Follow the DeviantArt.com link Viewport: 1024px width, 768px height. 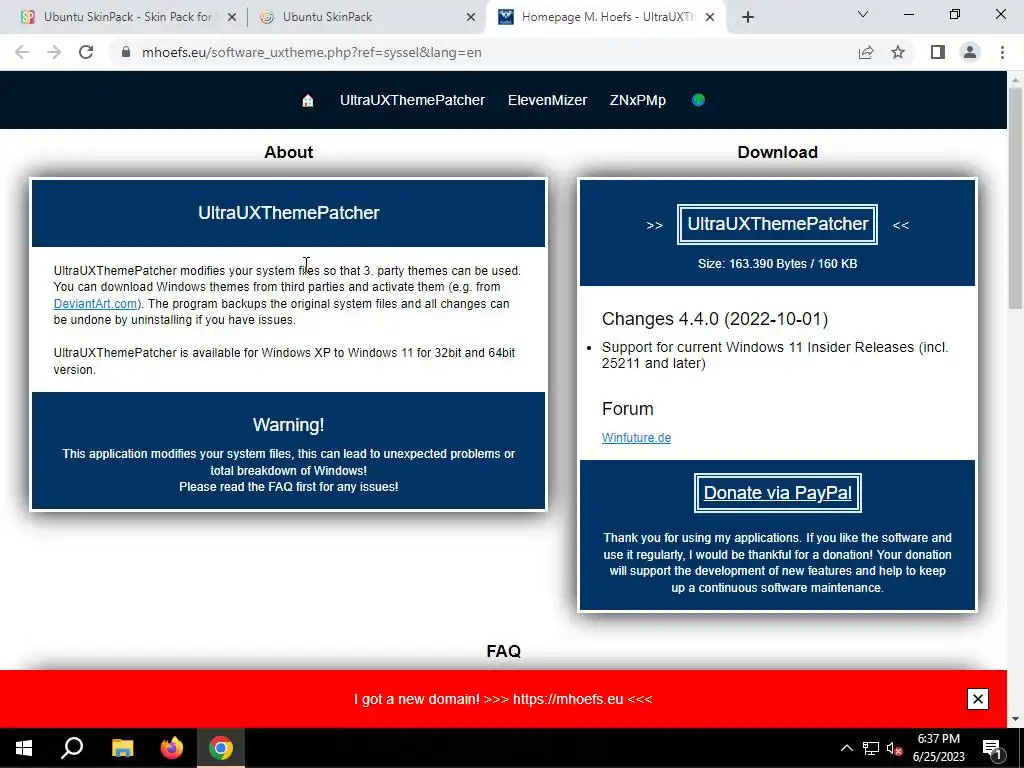pos(95,304)
